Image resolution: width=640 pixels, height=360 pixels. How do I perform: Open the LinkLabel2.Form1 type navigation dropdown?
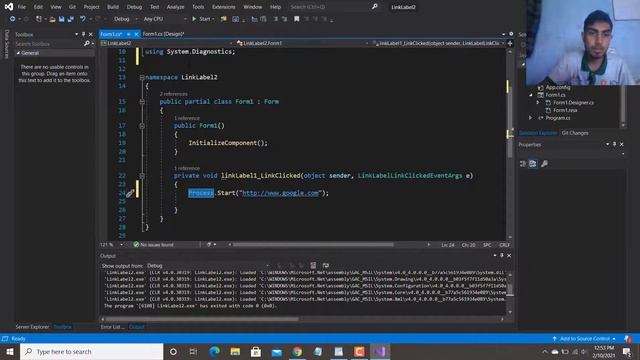[x=302, y=43]
